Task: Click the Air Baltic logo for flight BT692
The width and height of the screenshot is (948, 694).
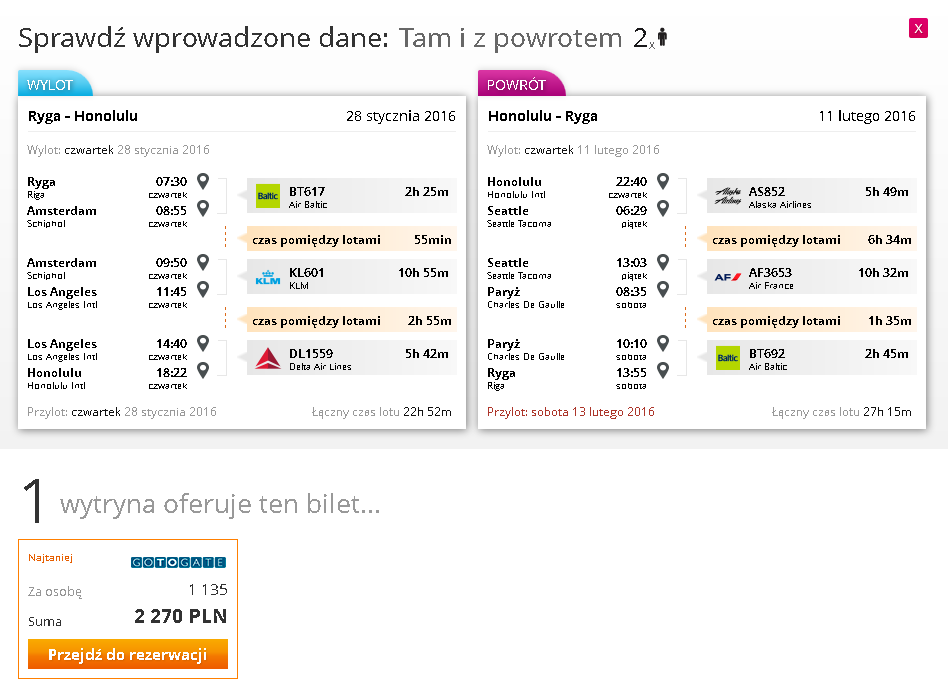Action: pos(728,358)
